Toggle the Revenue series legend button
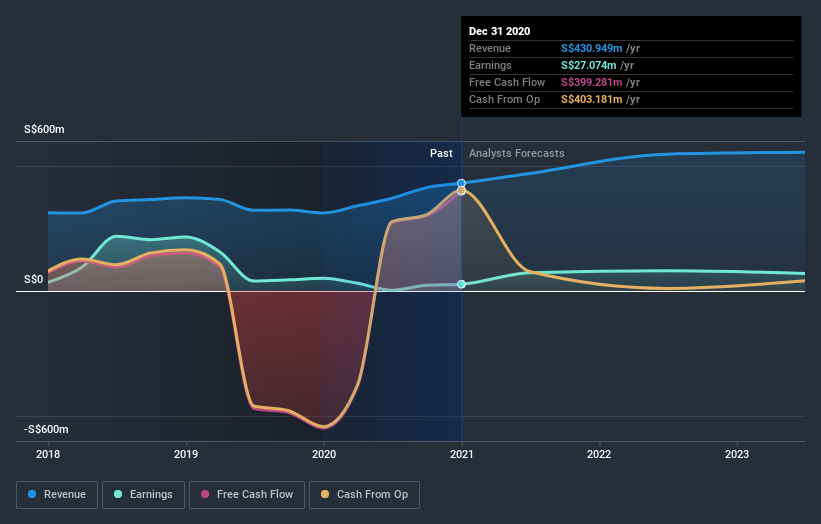Viewport: 821px width, 524px height. (x=57, y=495)
